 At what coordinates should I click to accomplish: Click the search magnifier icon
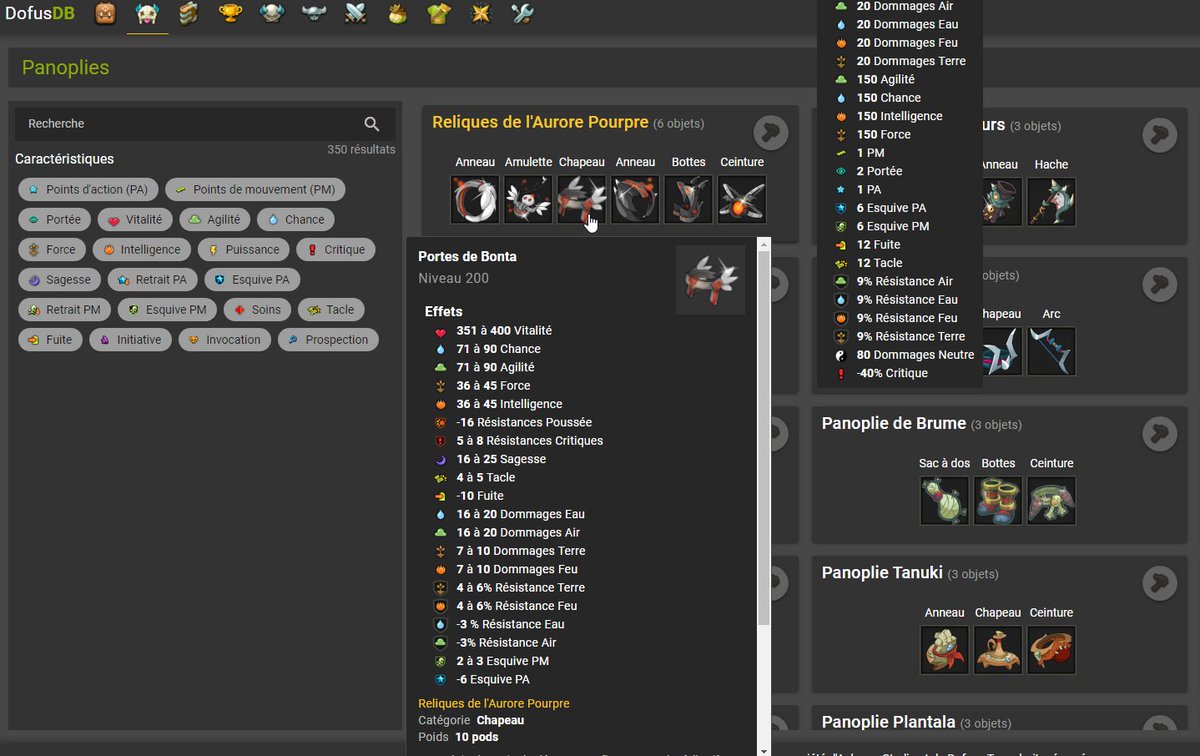[372, 124]
